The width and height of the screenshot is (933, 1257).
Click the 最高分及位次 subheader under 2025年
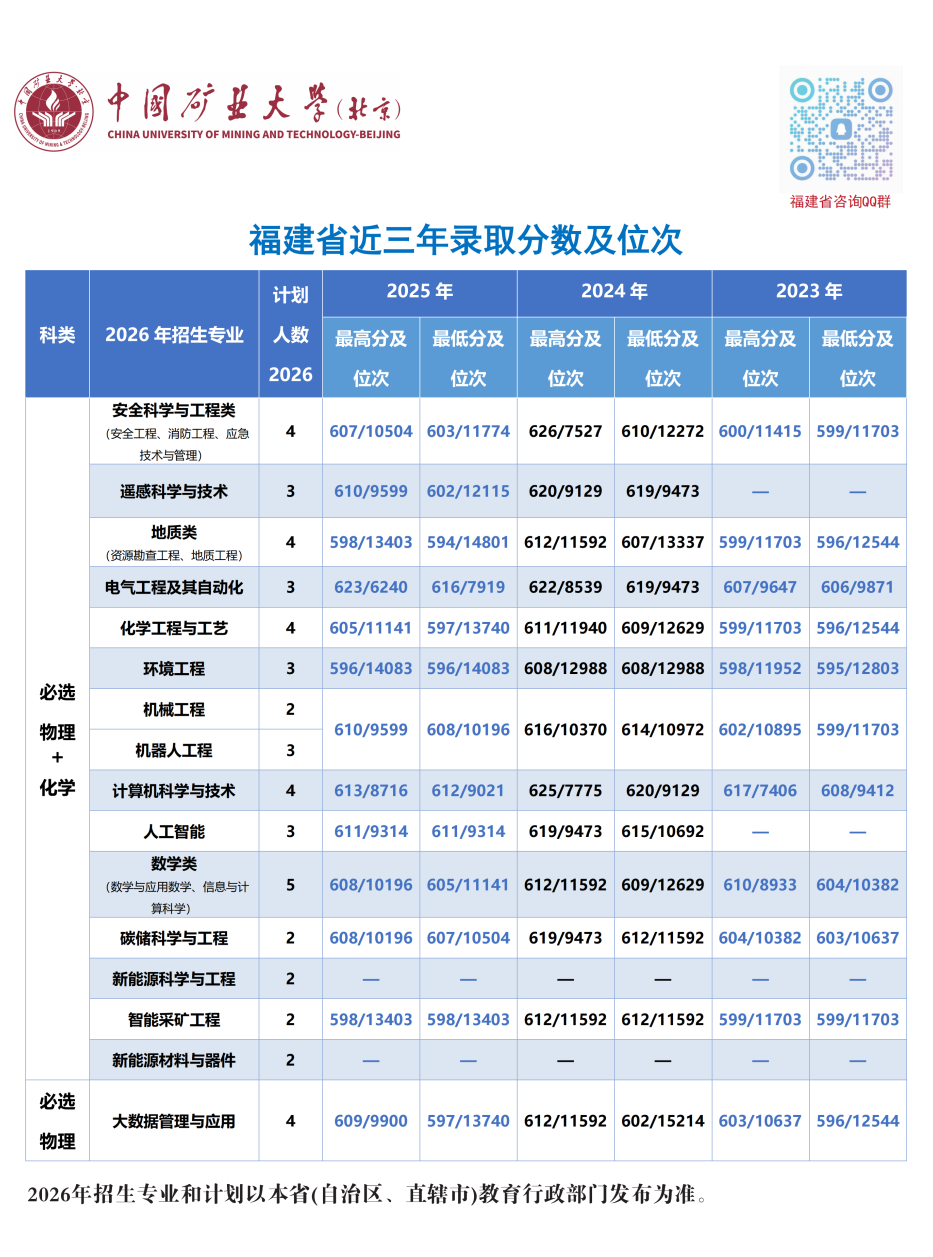(x=371, y=358)
